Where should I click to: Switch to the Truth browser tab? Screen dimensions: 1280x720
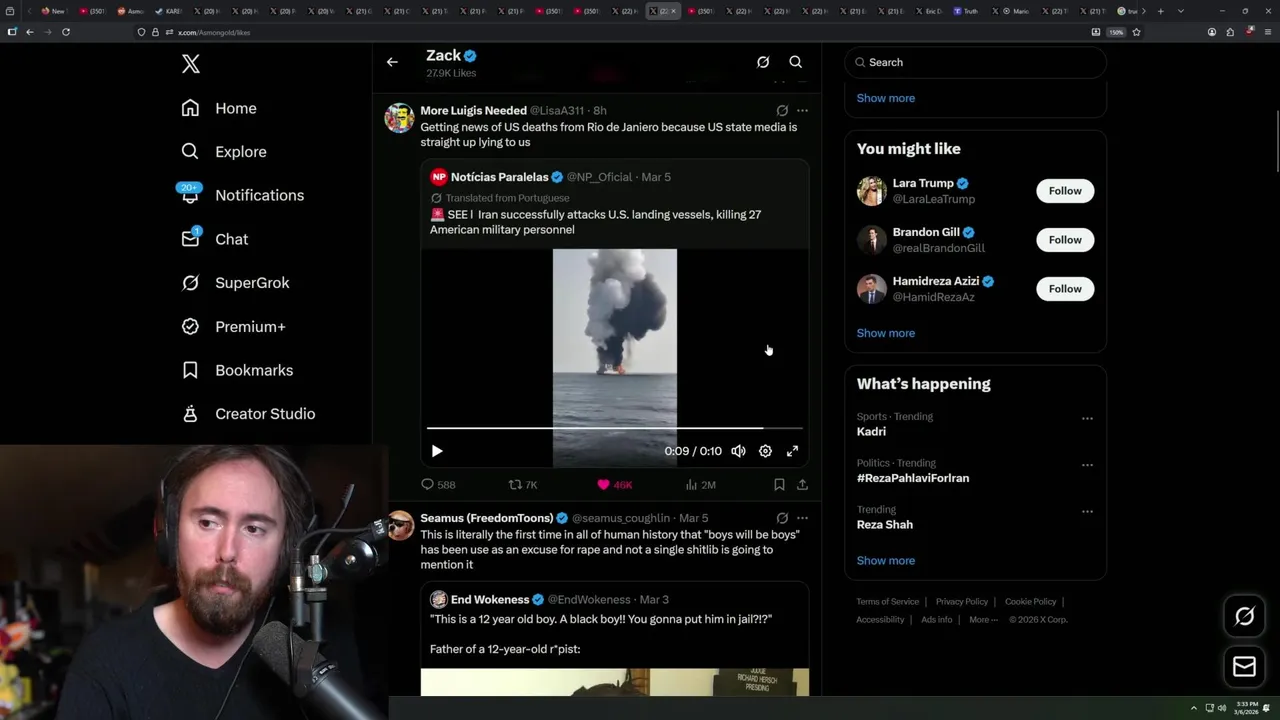point(965,11)
